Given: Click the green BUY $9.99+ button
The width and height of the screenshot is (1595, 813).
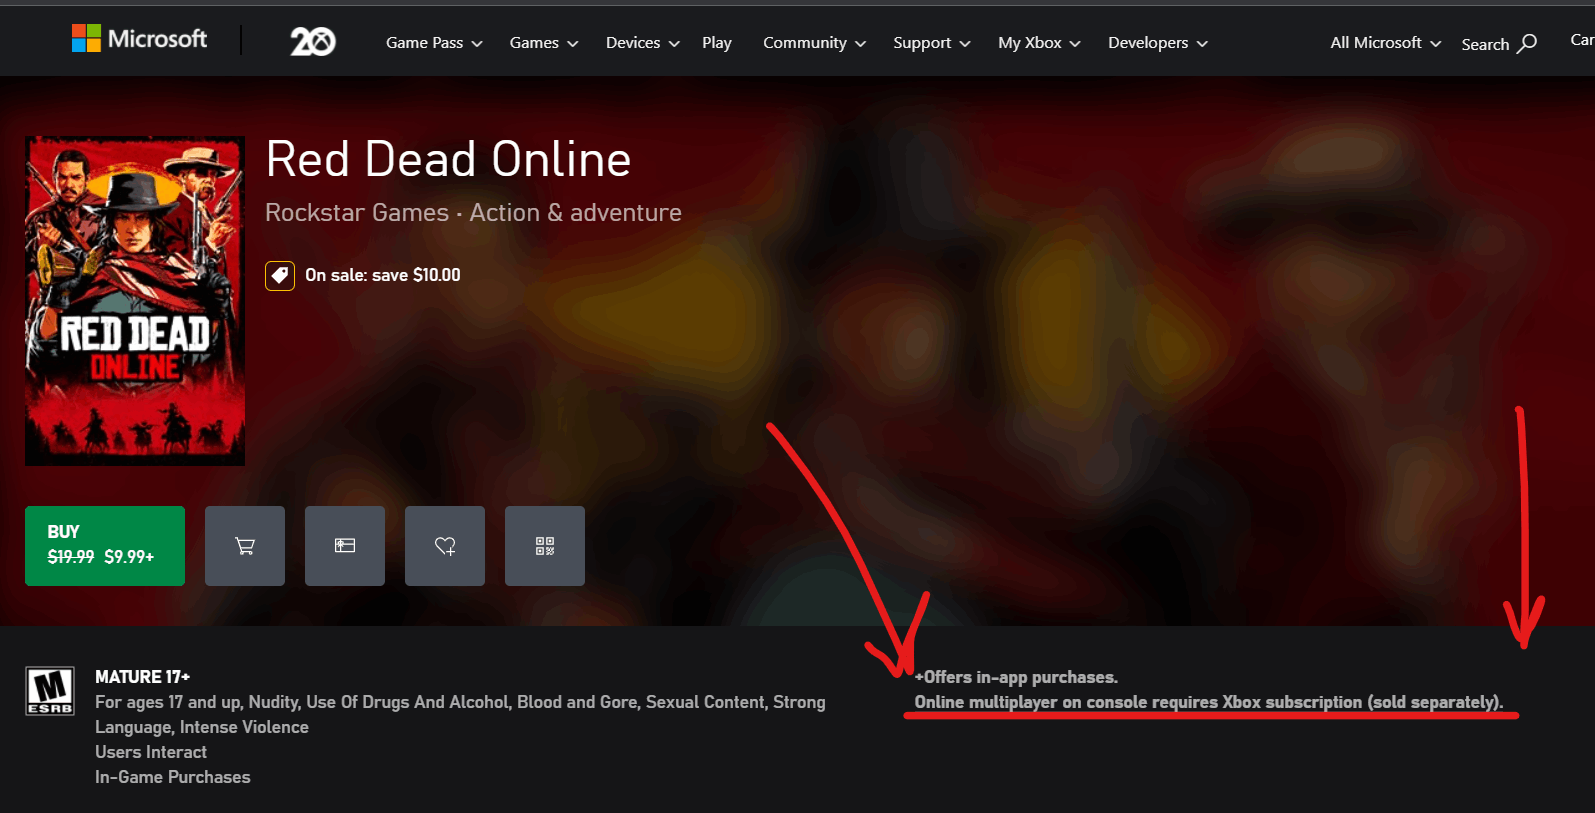Looking at the screenshot, I should [x=105, y=546].
